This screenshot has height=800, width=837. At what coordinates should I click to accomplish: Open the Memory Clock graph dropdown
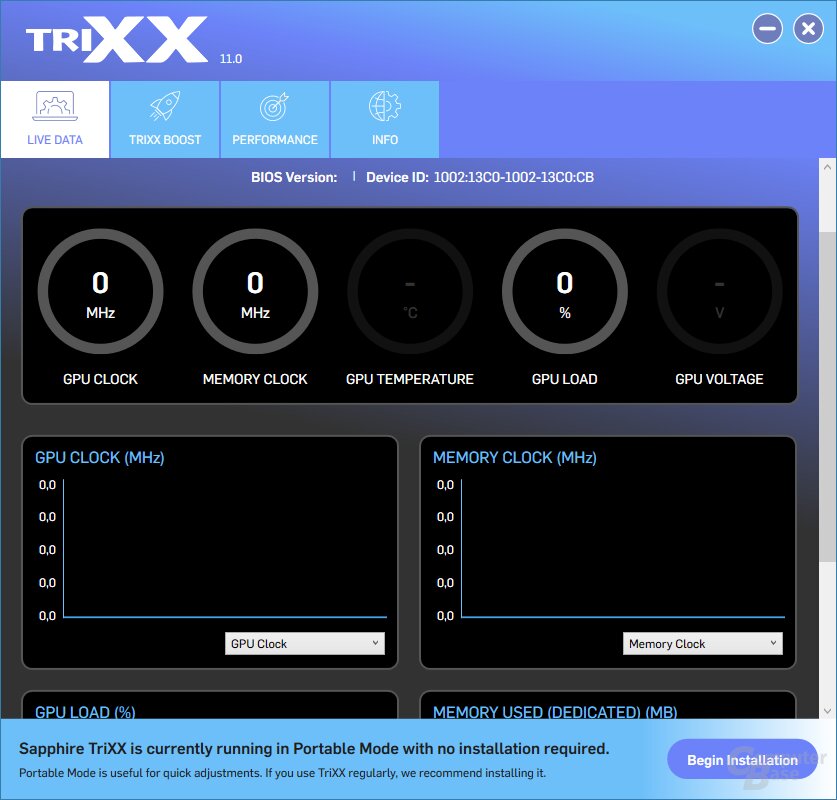coord(702,643)
